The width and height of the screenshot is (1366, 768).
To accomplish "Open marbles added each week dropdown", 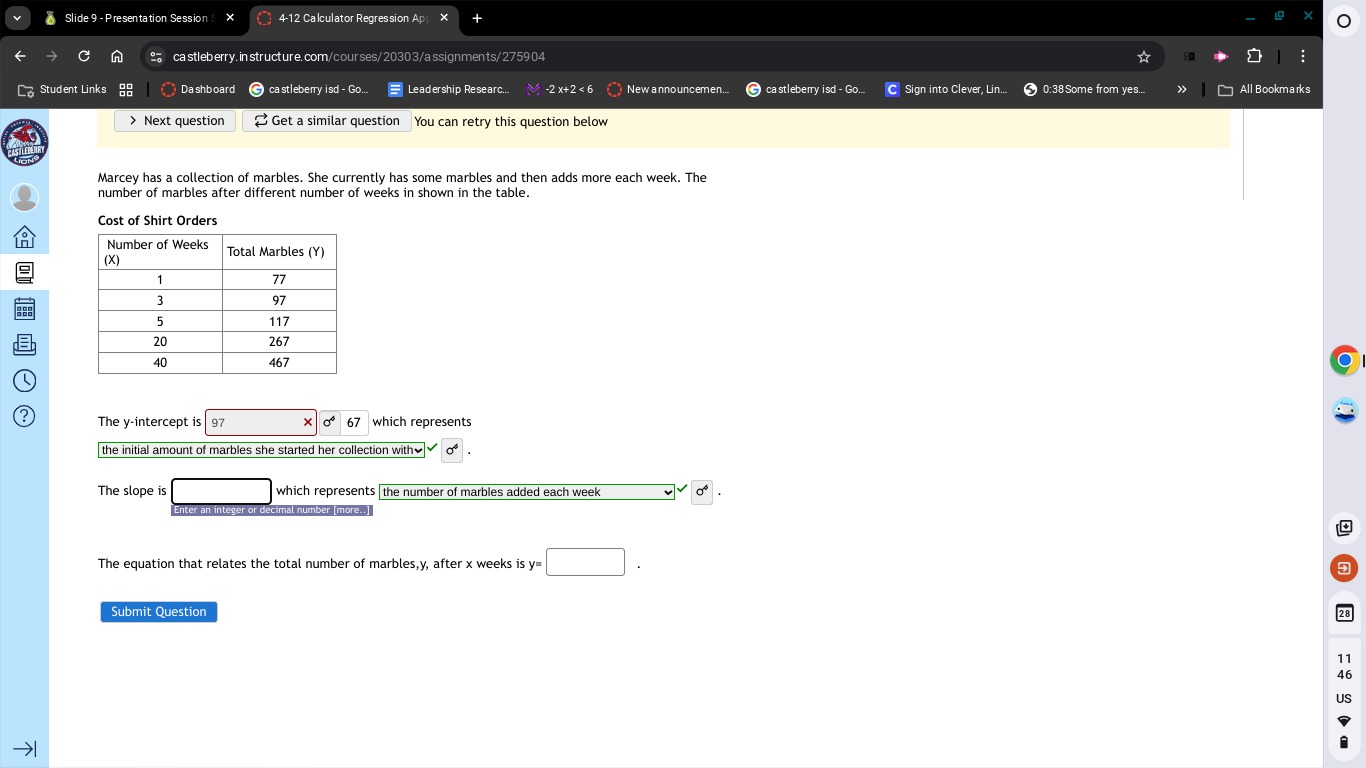I will tap(527, 492).
